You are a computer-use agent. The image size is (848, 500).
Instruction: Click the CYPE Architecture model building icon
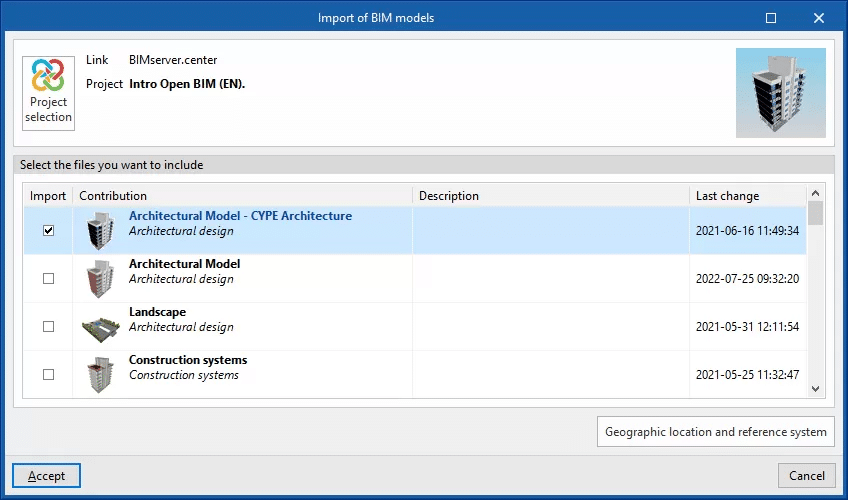[x=101, y=230]
